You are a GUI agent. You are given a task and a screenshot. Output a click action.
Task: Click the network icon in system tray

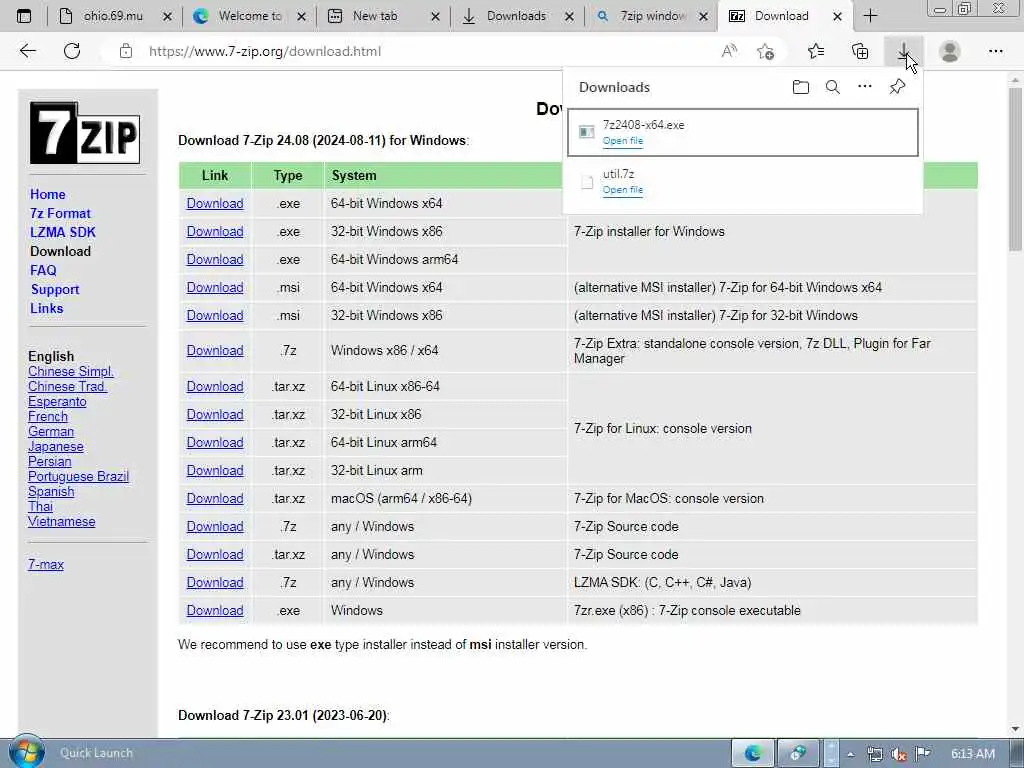click(x=875, y=754)
